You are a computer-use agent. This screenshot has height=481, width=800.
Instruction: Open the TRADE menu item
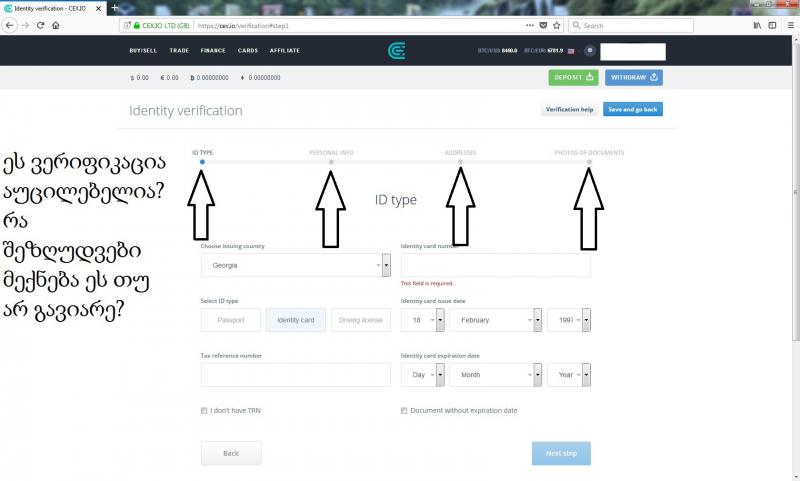(x=179, y=50)
